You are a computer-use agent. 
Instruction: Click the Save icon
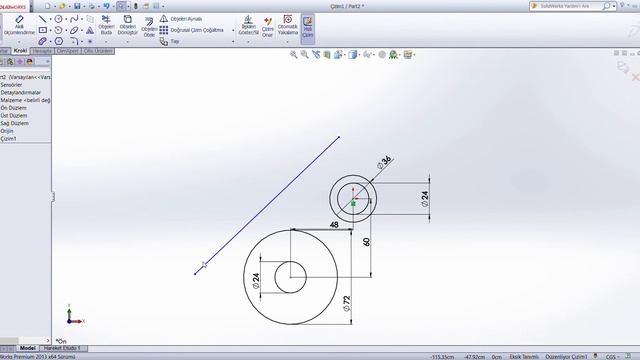[77, 6]
